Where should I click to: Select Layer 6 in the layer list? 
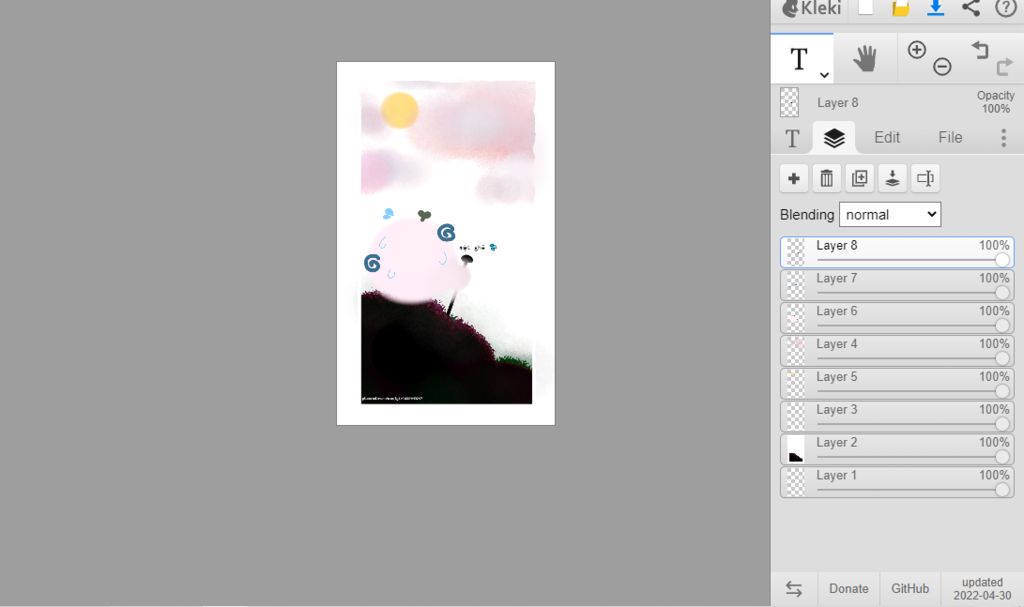click(x=897, y=318)
